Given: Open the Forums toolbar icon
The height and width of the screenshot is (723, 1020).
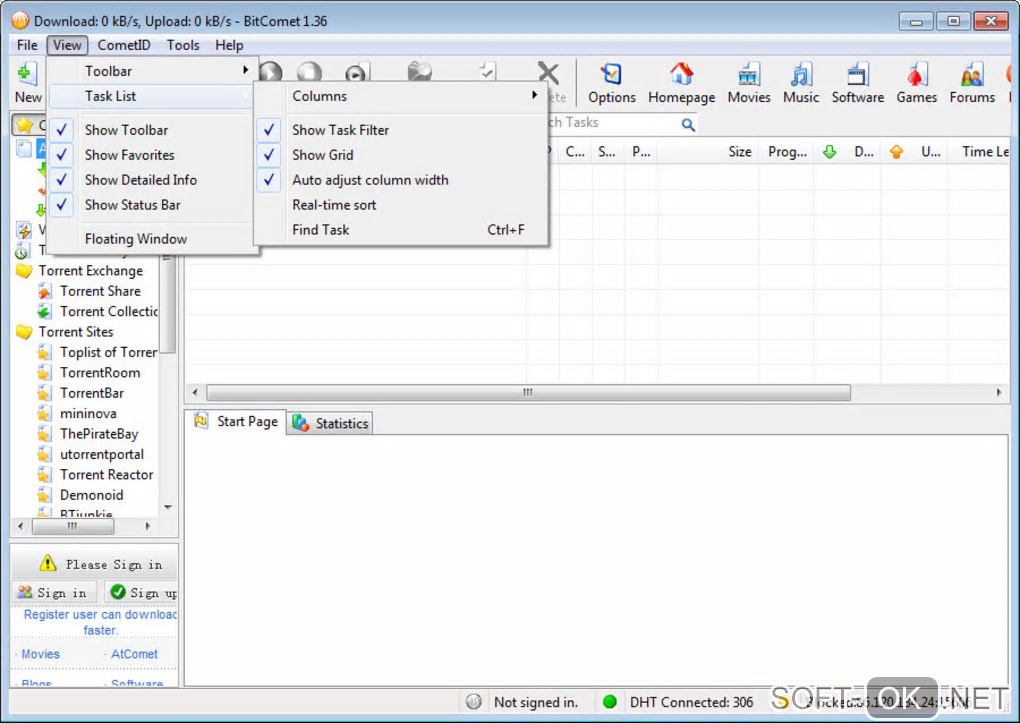Looking at the screenshot, I should pos(972,74).
